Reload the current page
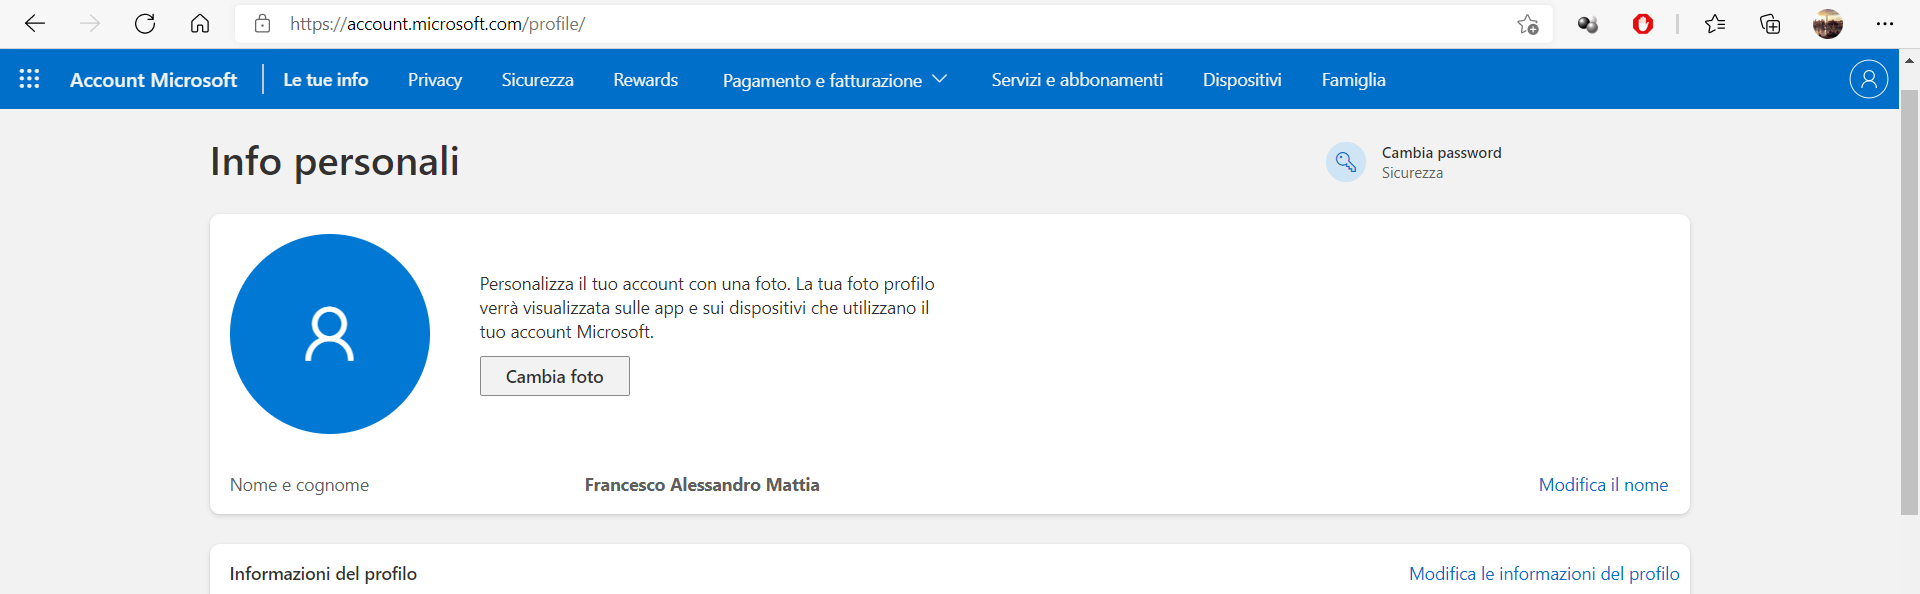The image size is (1920, 594). click(145, 24)
